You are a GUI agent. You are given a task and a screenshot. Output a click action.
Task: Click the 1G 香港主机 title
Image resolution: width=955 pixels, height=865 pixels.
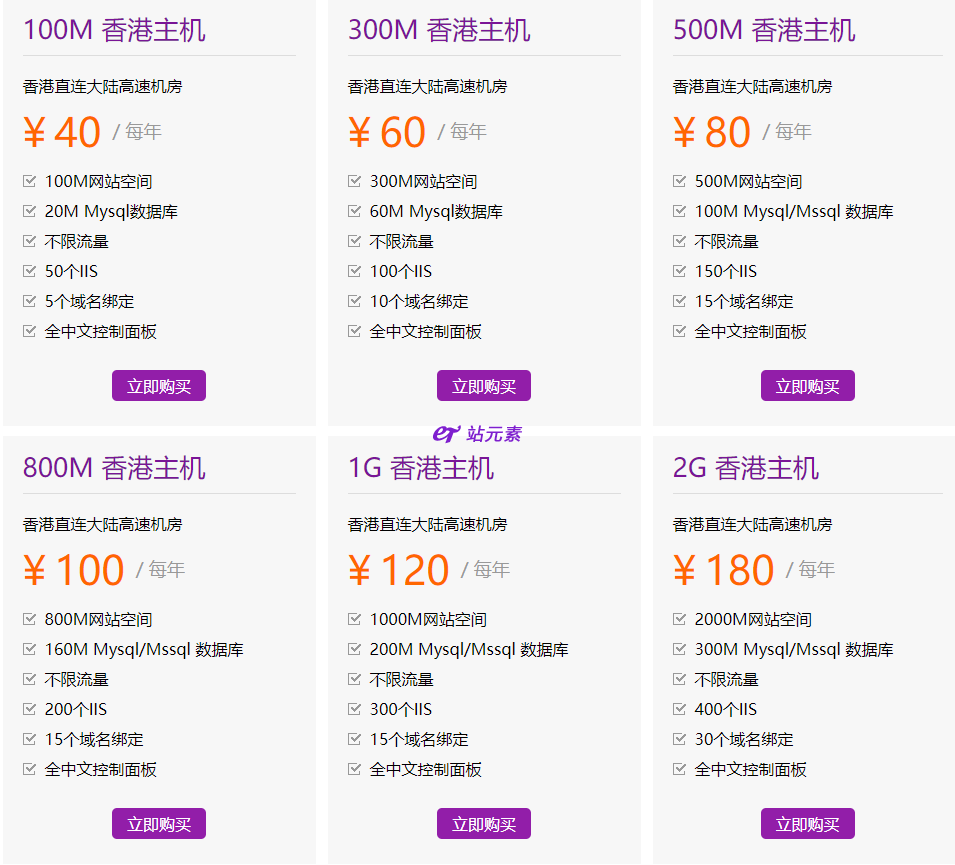tap(420, 468)
